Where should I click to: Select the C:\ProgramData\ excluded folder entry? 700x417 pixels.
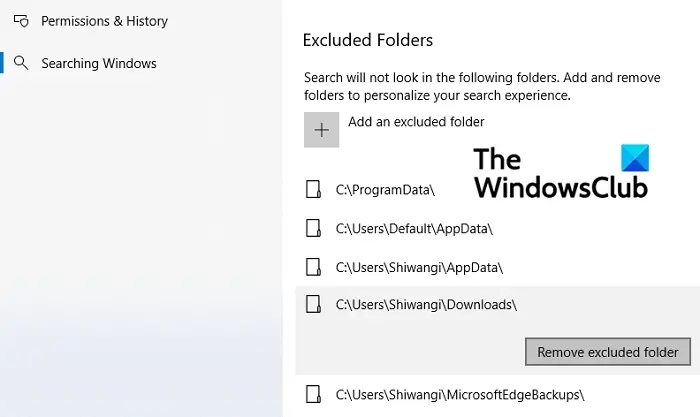coord(385,190)
